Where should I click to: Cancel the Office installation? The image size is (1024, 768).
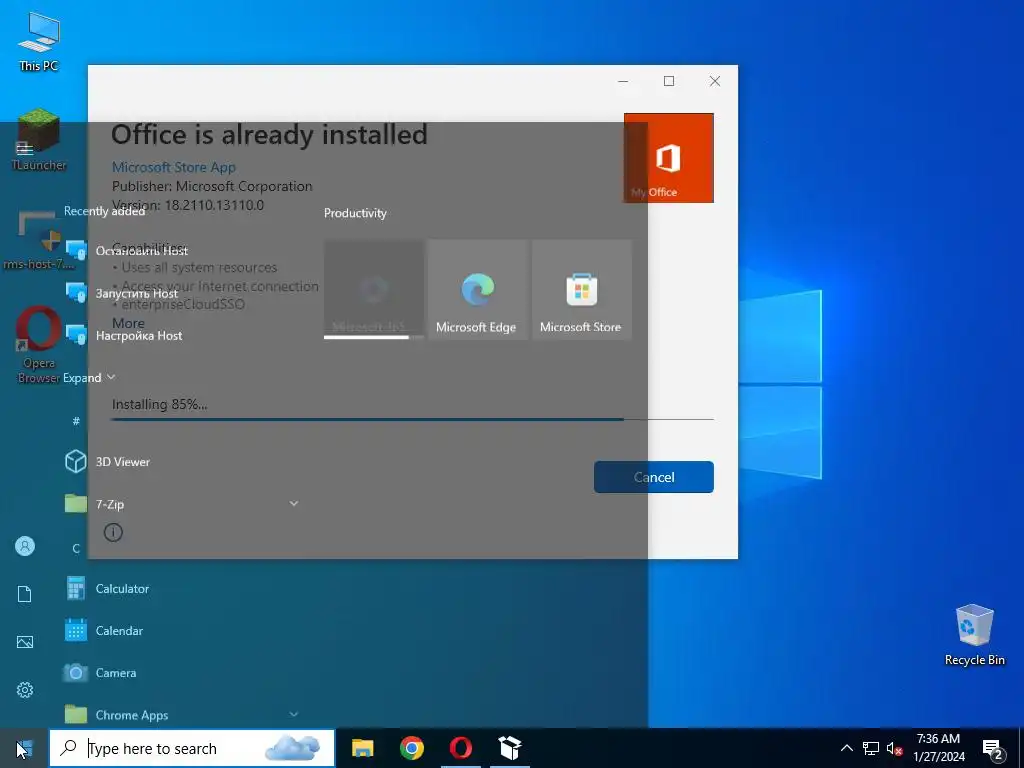[x=654, y=477]
